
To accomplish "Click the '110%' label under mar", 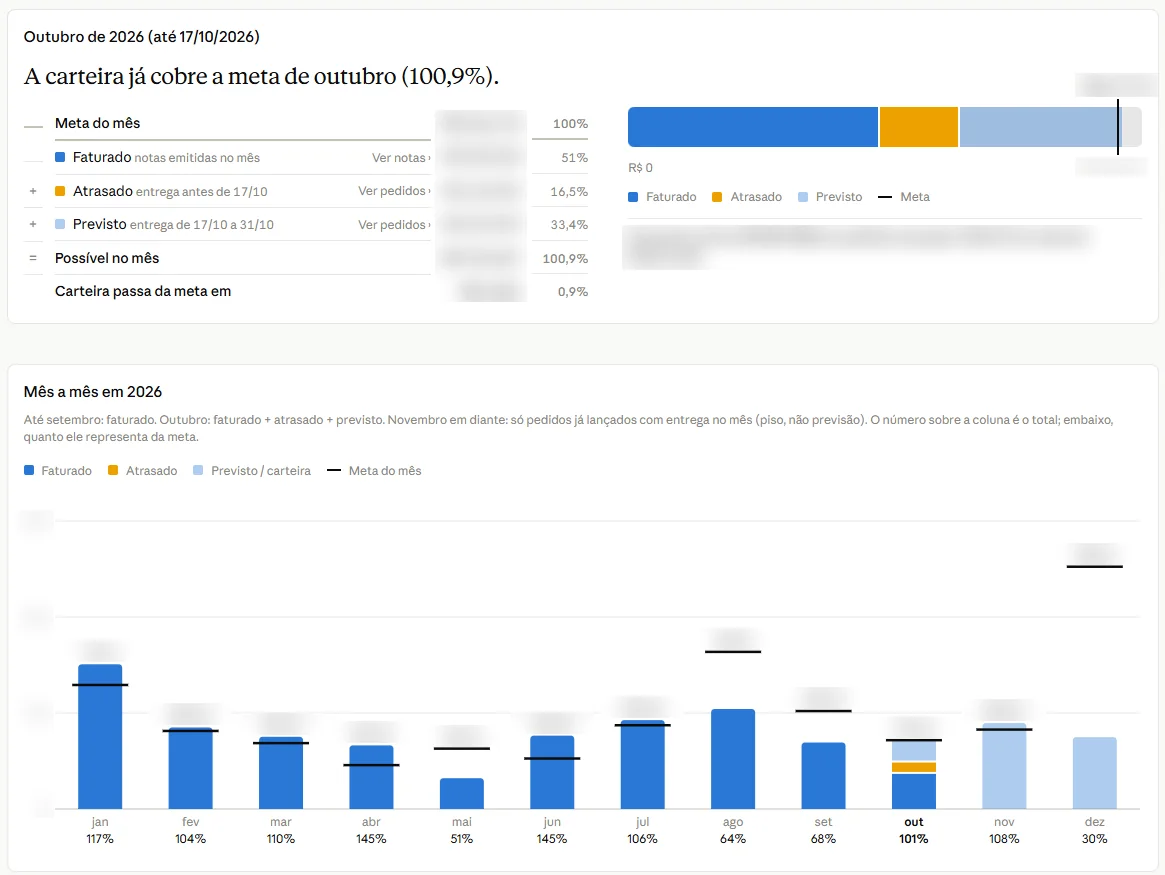I will click(x=281, y=839).
